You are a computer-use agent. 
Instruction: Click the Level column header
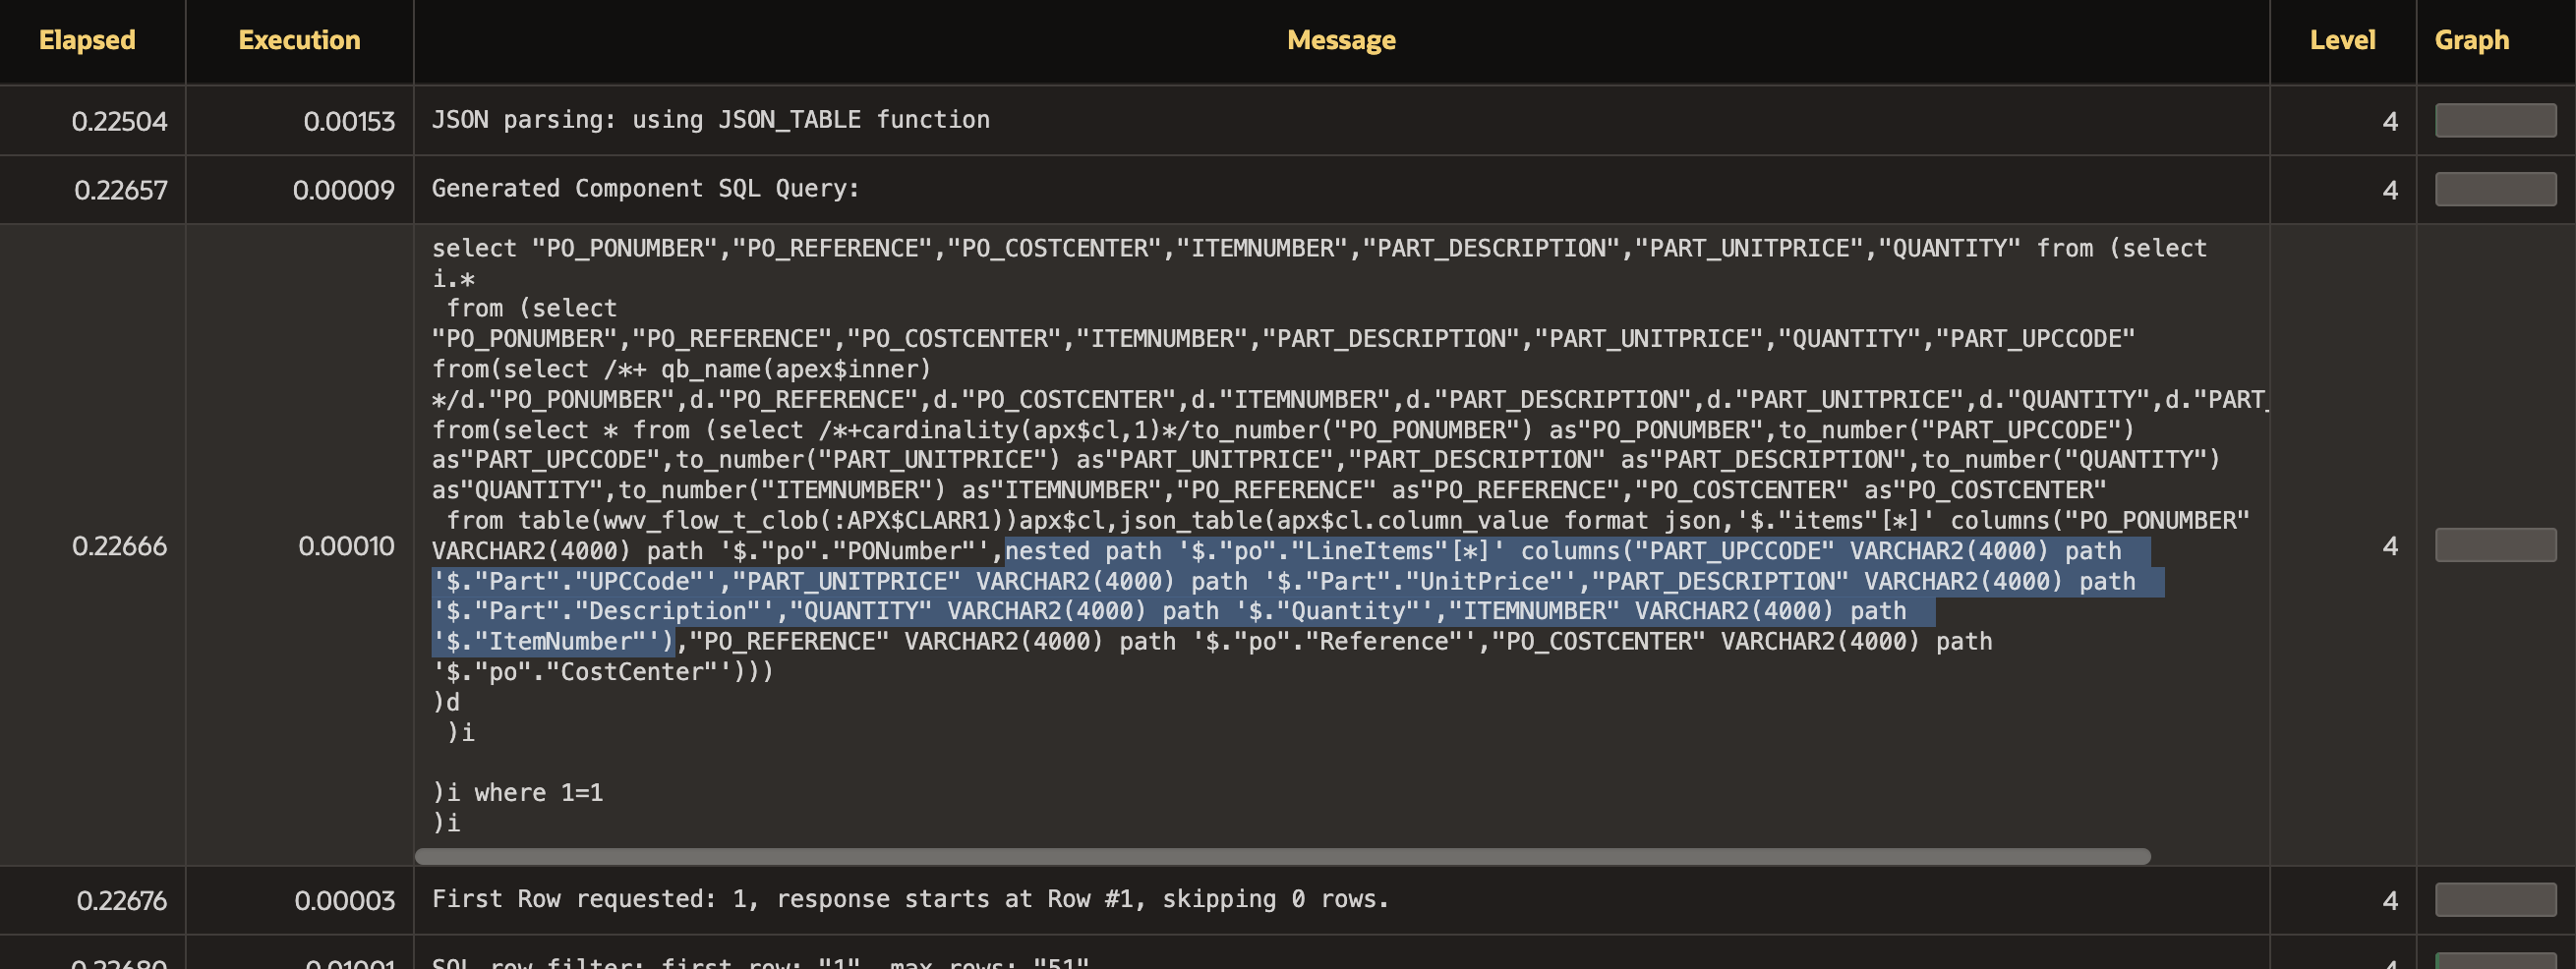[x=2342, y=40]
